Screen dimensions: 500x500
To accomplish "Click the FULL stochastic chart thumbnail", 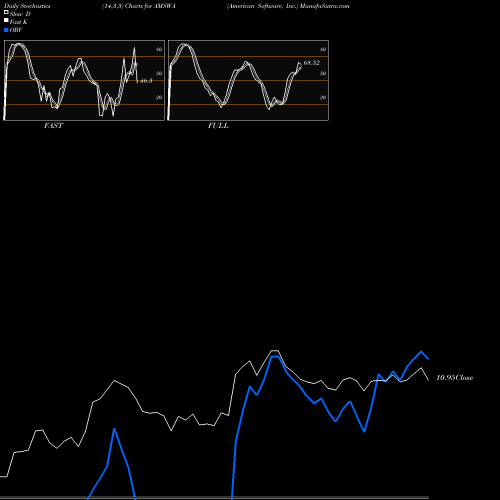I will coord(248,80).
